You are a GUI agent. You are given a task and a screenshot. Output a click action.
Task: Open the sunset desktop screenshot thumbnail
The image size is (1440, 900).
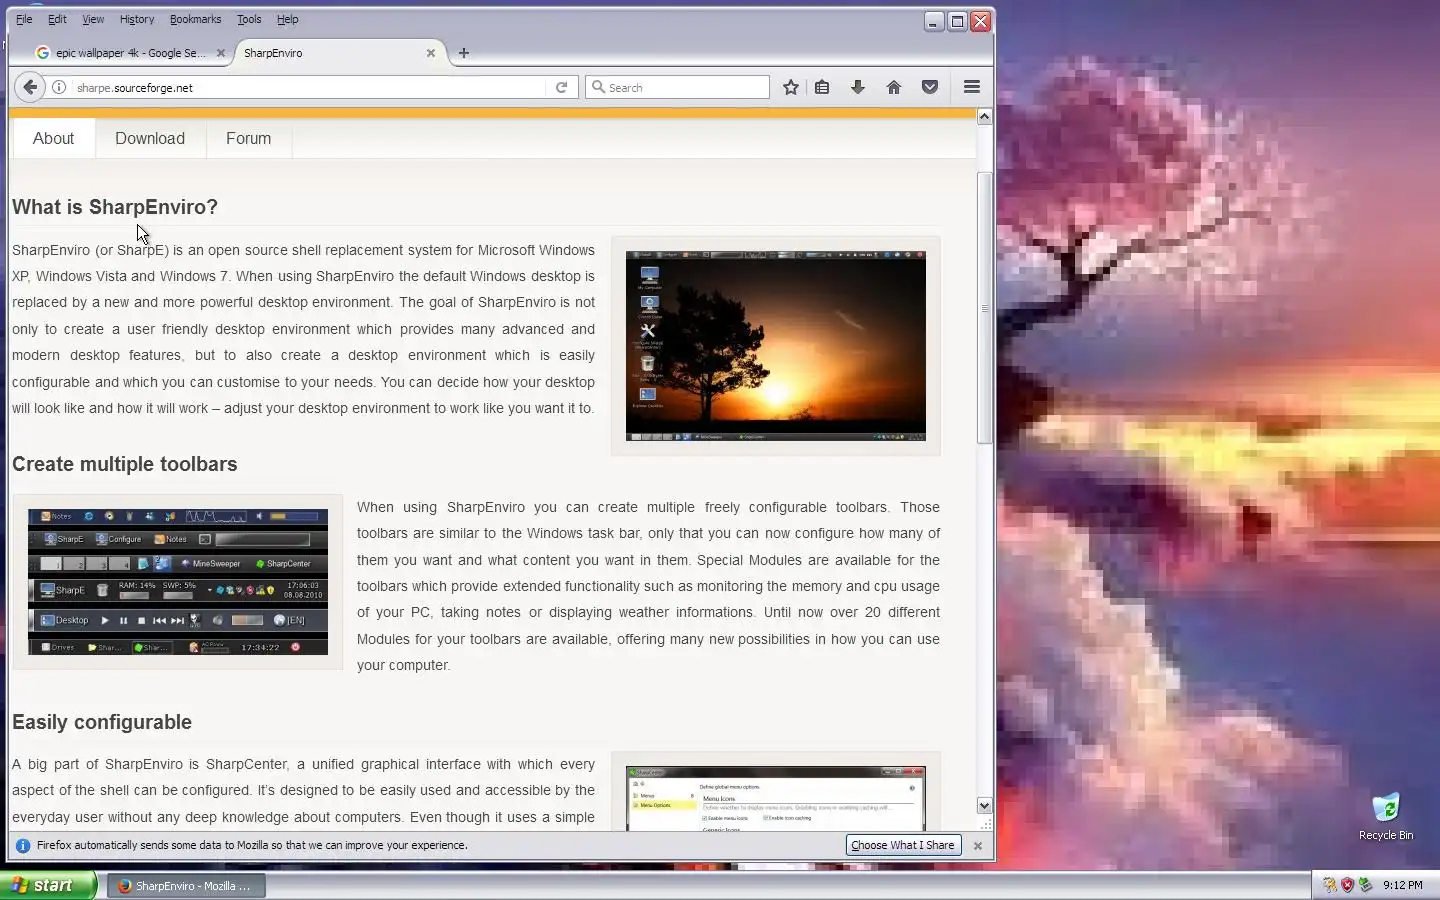pyautogui.click(x=776, y=346)
